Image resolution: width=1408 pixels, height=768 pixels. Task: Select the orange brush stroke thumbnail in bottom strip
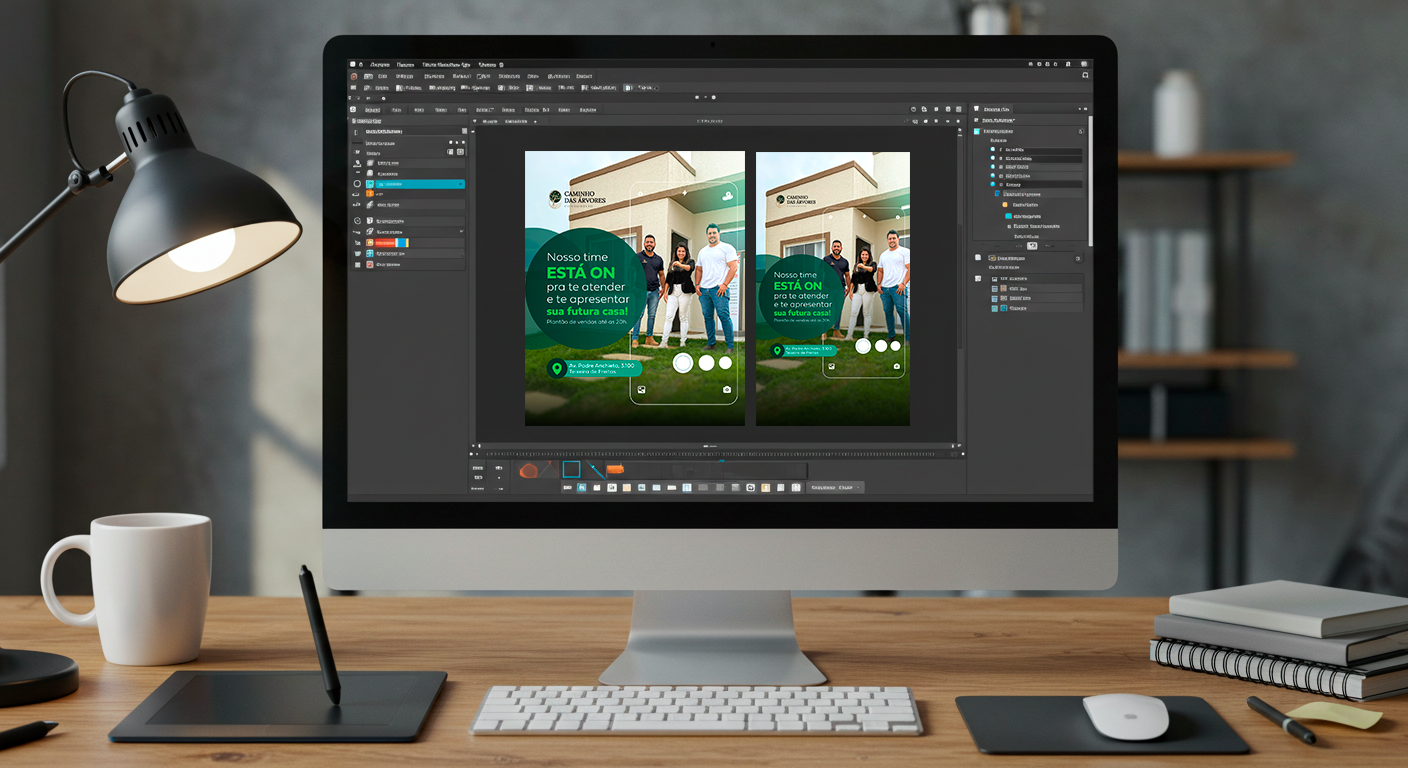coord(615,469)
